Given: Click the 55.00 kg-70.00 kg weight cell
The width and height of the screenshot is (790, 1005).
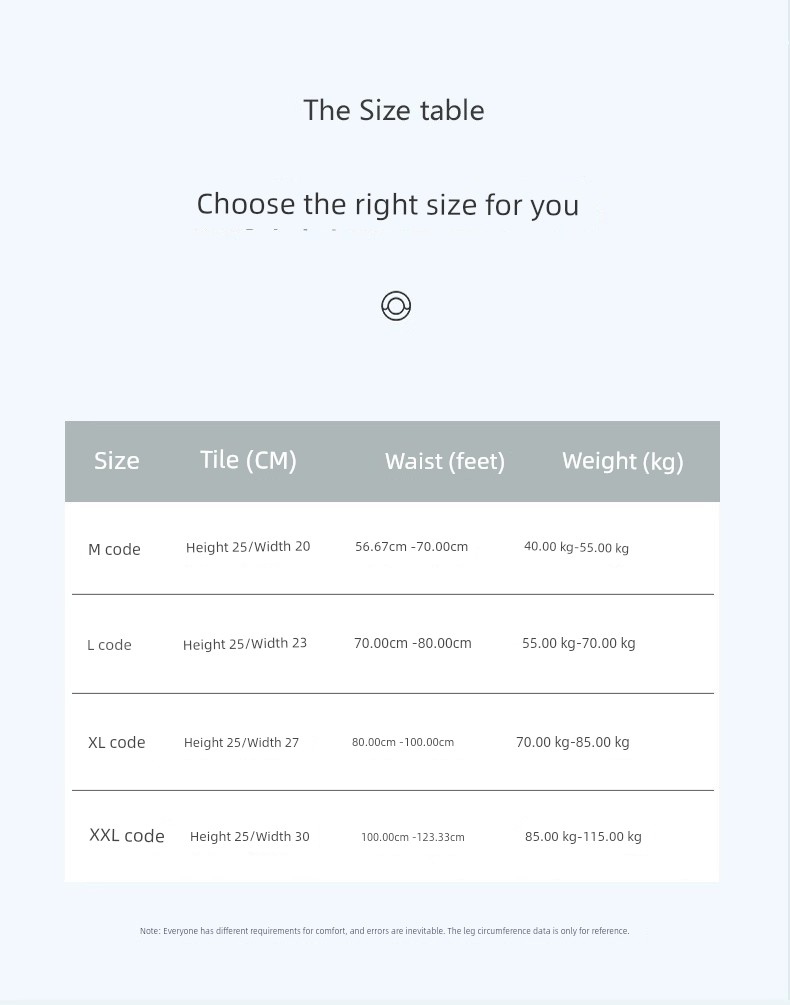Looking at the screenshot, I should click(579, 643).
